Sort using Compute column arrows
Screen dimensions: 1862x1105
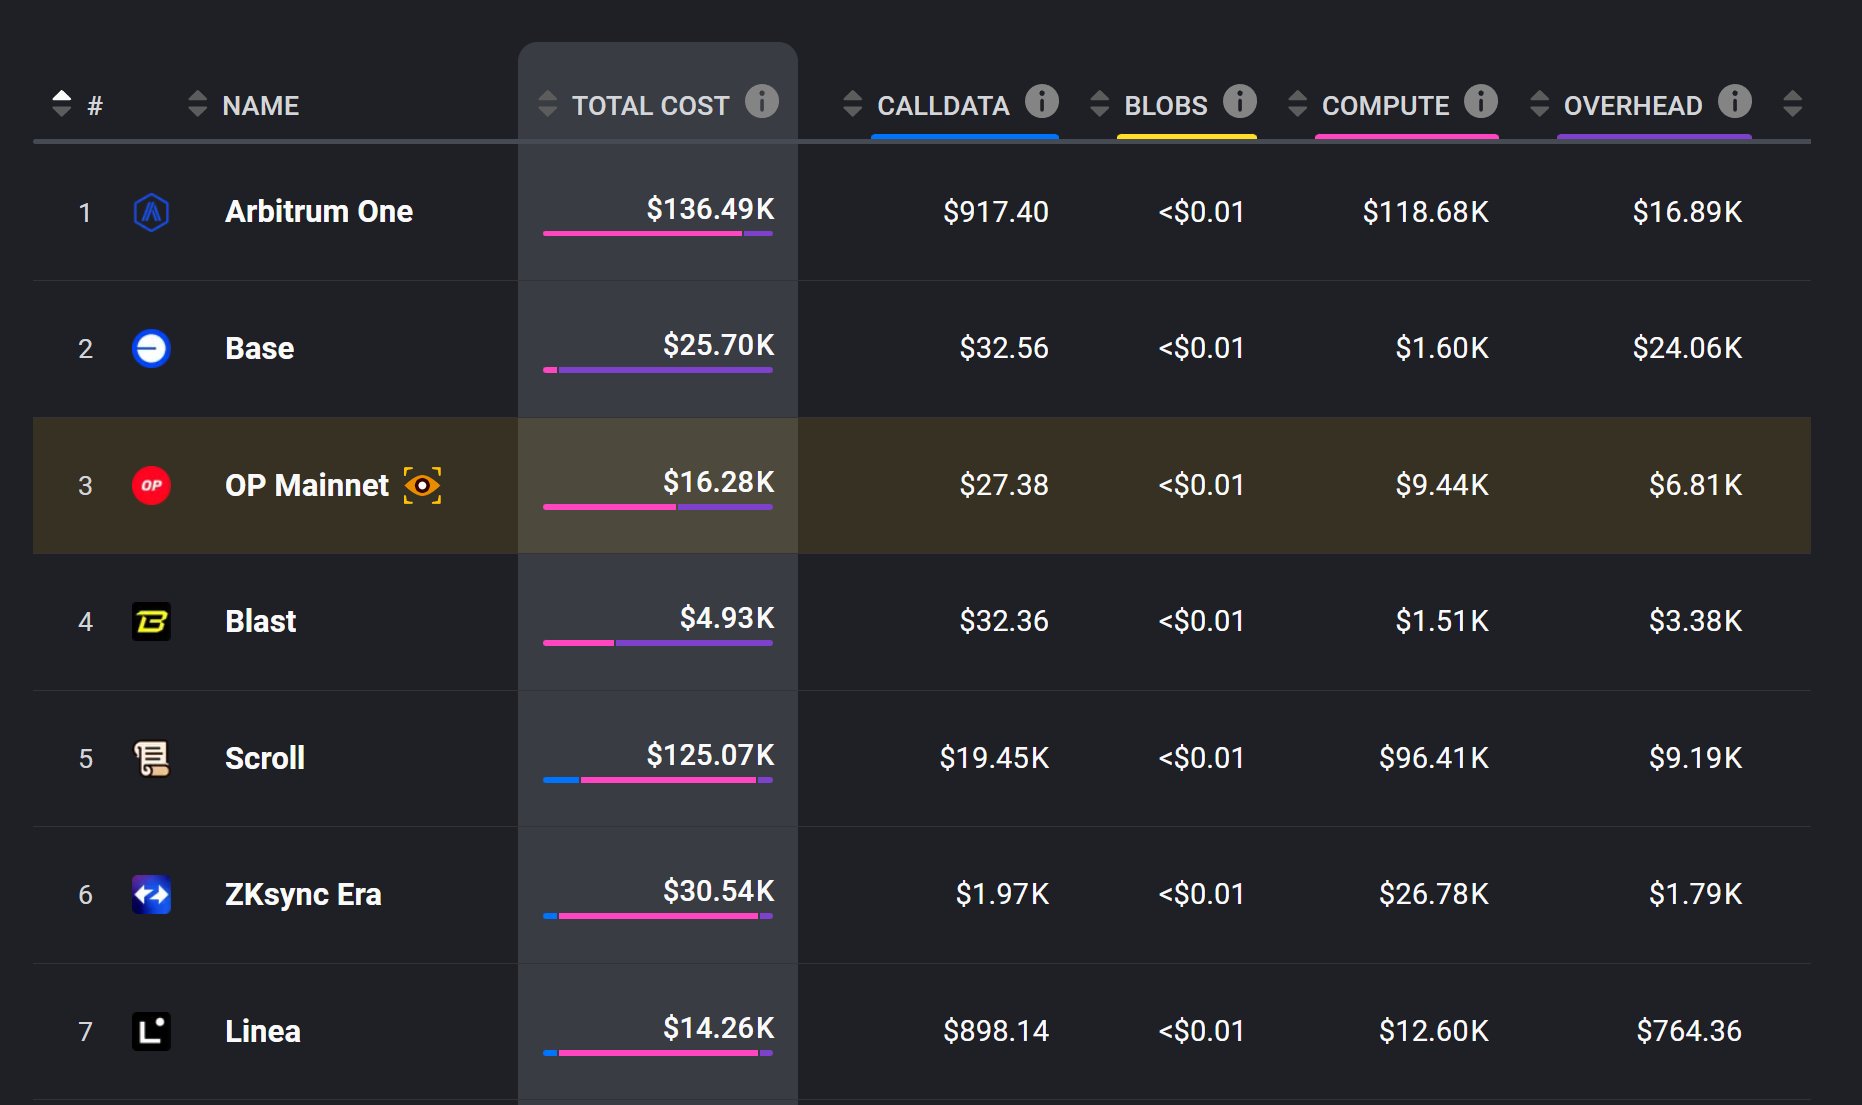1297,103
